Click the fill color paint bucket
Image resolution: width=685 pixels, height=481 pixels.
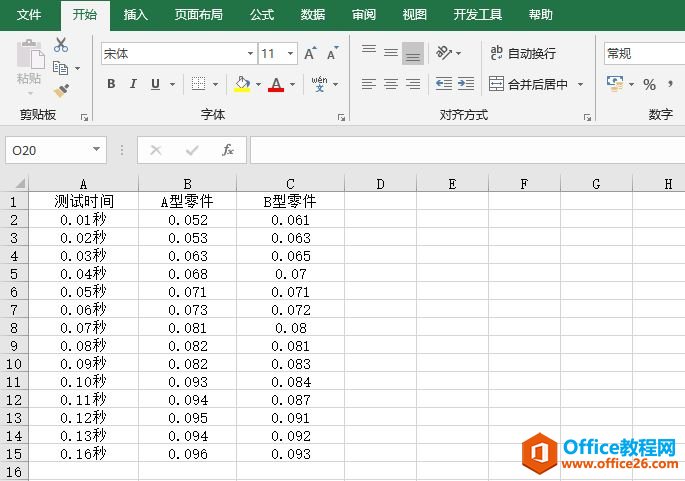(x=242, y=83)
